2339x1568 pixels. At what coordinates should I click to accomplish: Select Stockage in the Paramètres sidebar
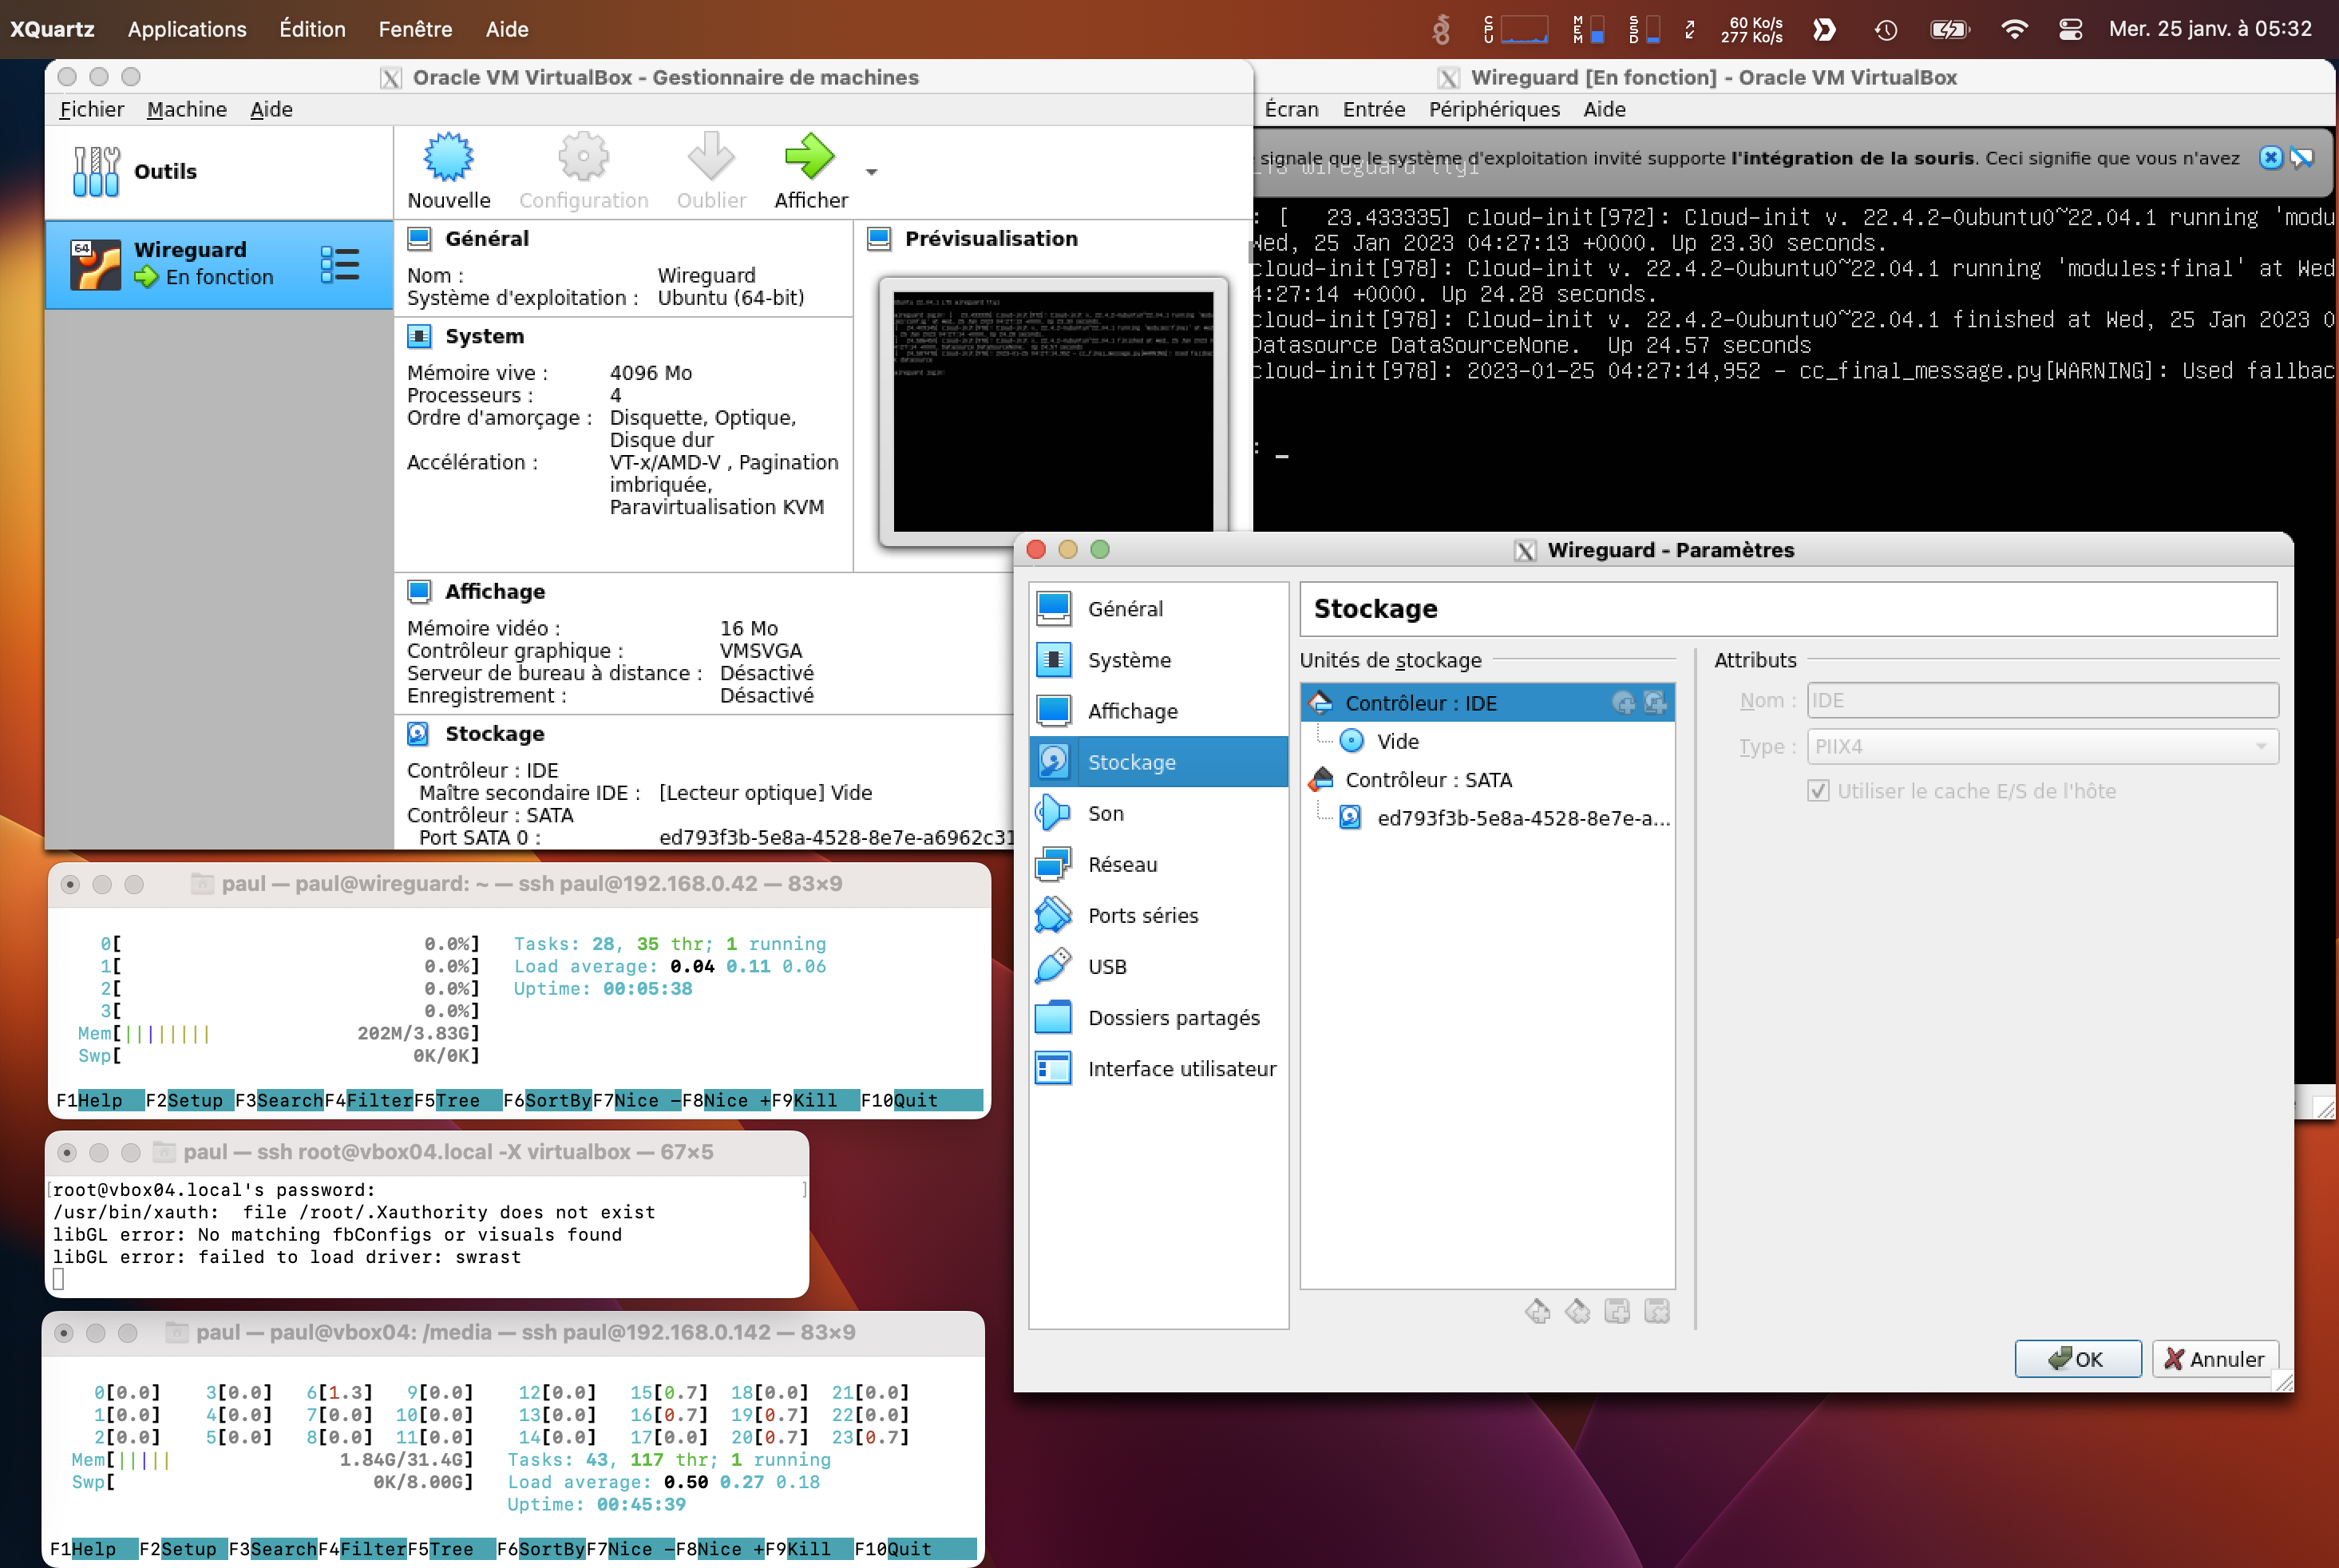1158,762
